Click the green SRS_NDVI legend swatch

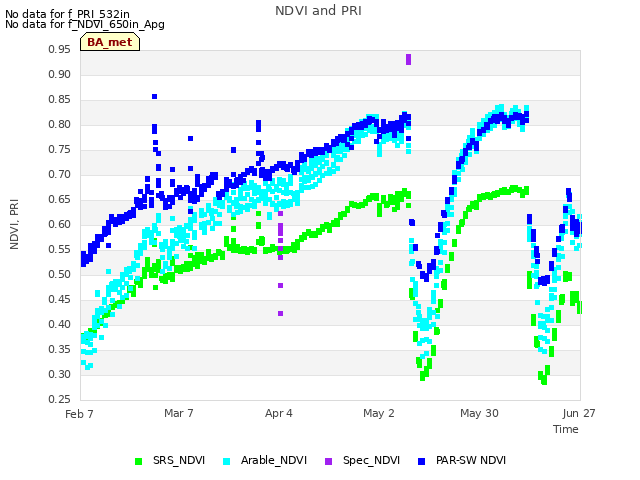tap(138, 461)
